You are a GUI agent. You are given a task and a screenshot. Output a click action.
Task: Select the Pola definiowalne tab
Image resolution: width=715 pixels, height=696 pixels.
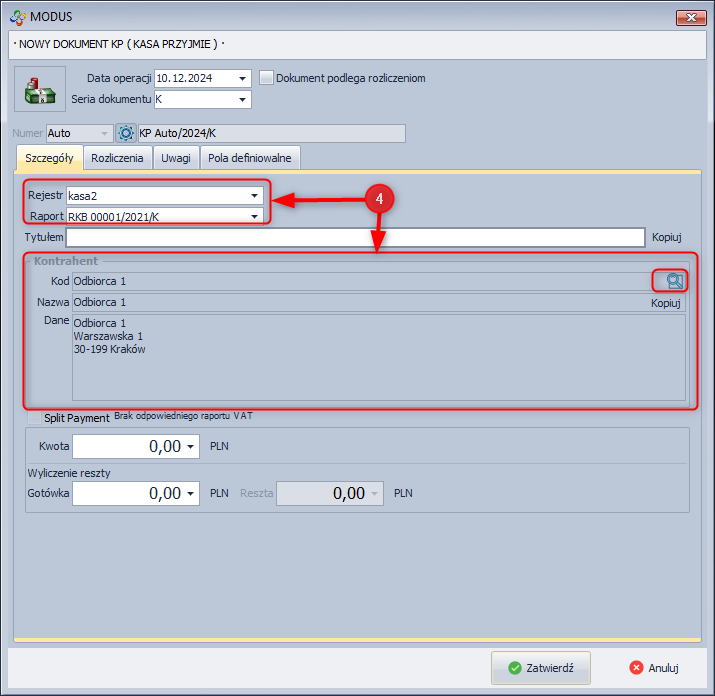click(250, 158)
